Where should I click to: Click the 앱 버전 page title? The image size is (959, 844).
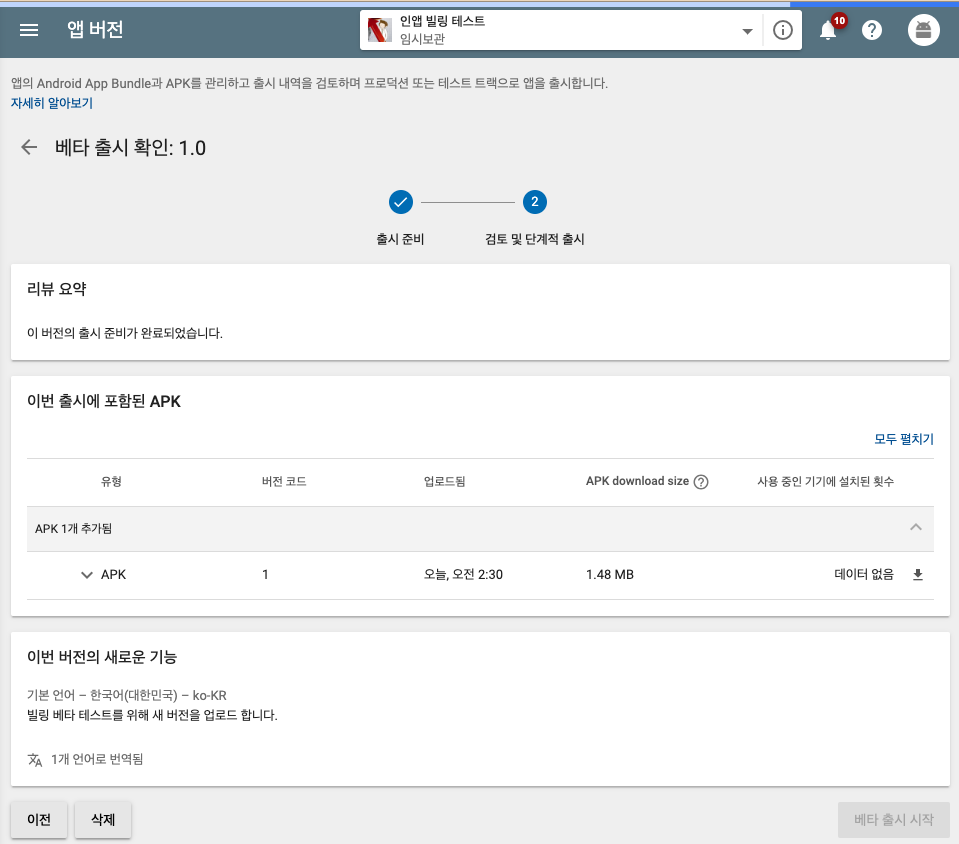pyautogui.click(x=95, y=29)
